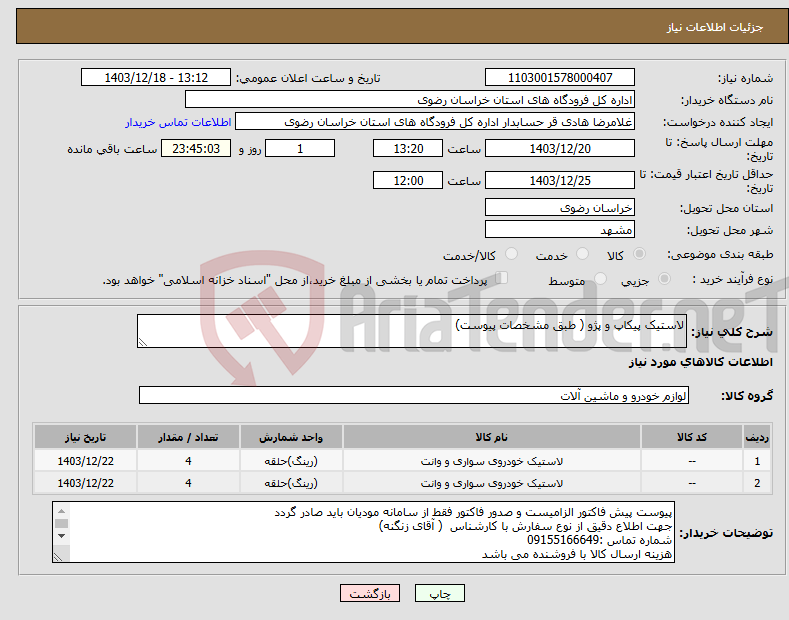Click unit cell in row 2
This screenshot has height=620, width=789.
(291, 483)
